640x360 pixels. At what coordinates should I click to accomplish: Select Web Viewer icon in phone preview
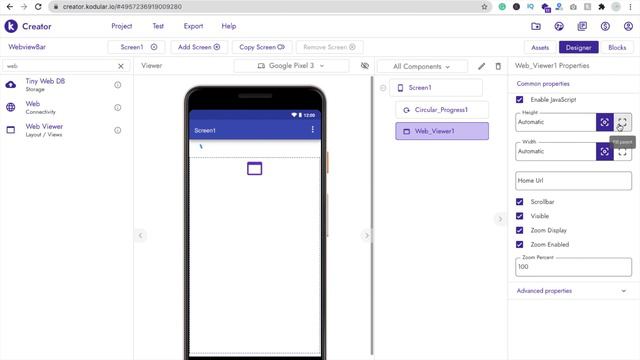(x=254, y=169)
